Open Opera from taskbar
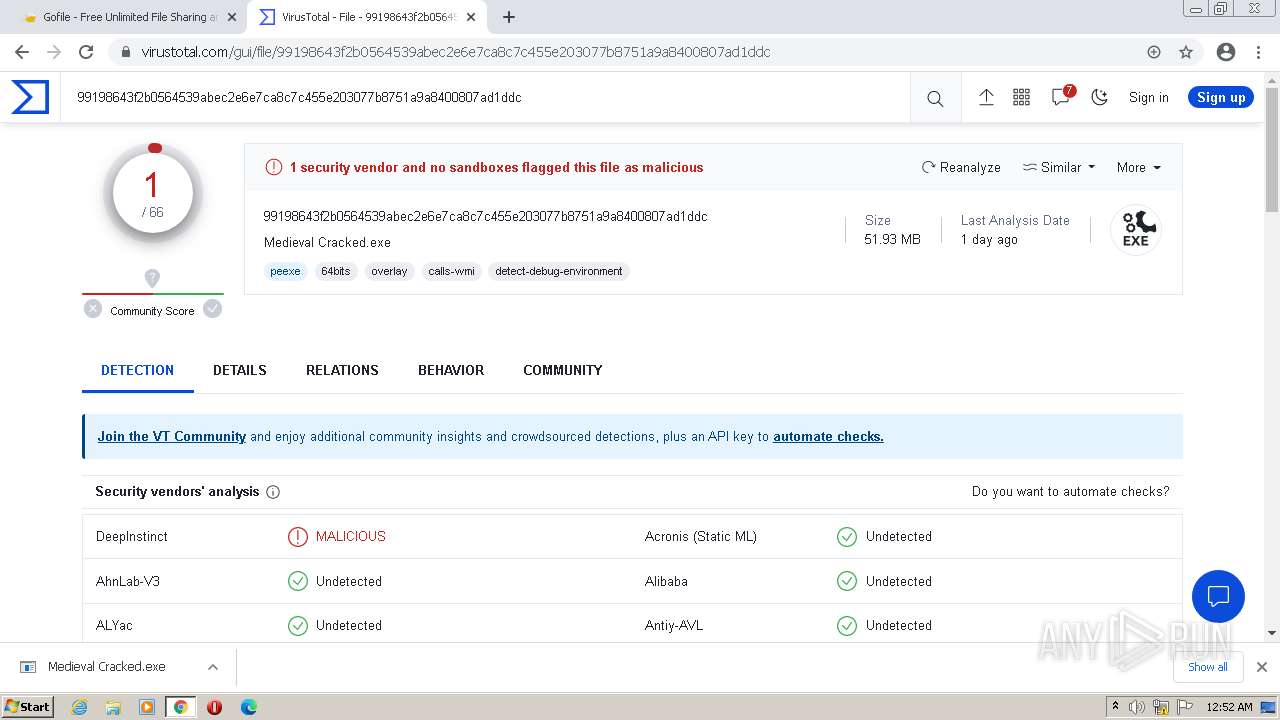The image size is (1280, 720). [x=214, y=707]
